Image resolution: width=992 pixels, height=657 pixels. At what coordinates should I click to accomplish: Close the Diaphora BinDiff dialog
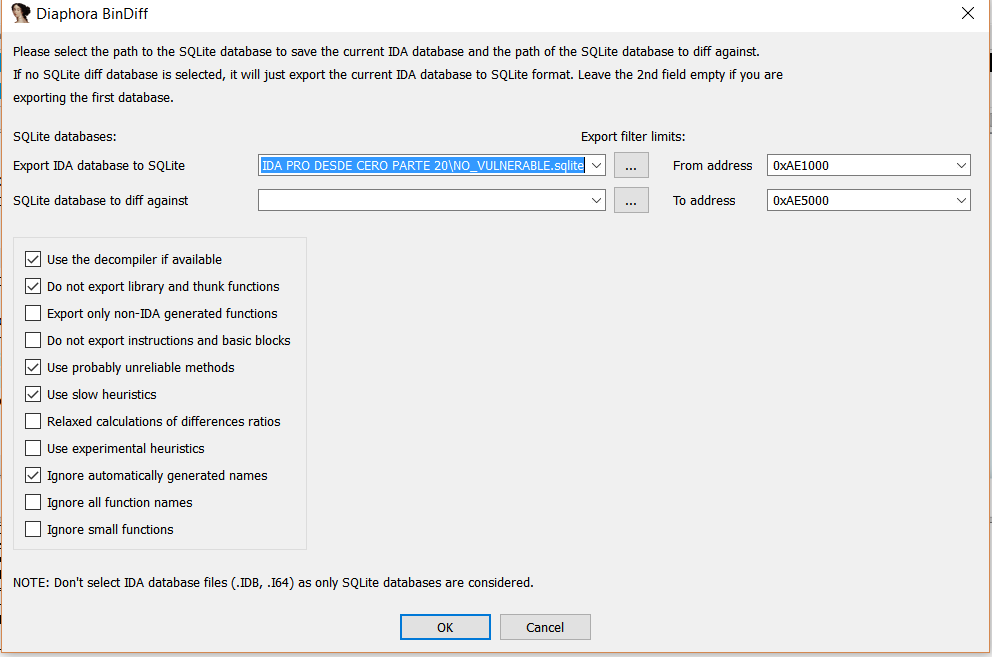click(967, 14)
